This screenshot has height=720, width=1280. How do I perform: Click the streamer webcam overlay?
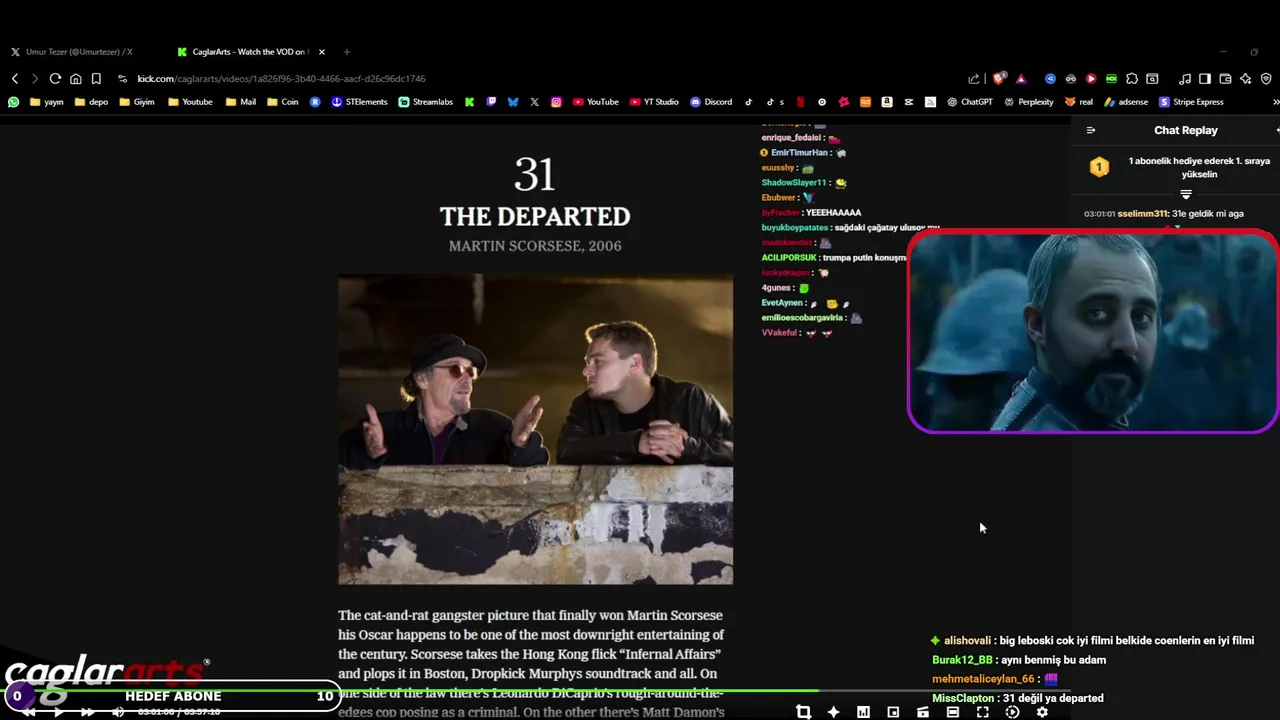(x=1093, y=331)
